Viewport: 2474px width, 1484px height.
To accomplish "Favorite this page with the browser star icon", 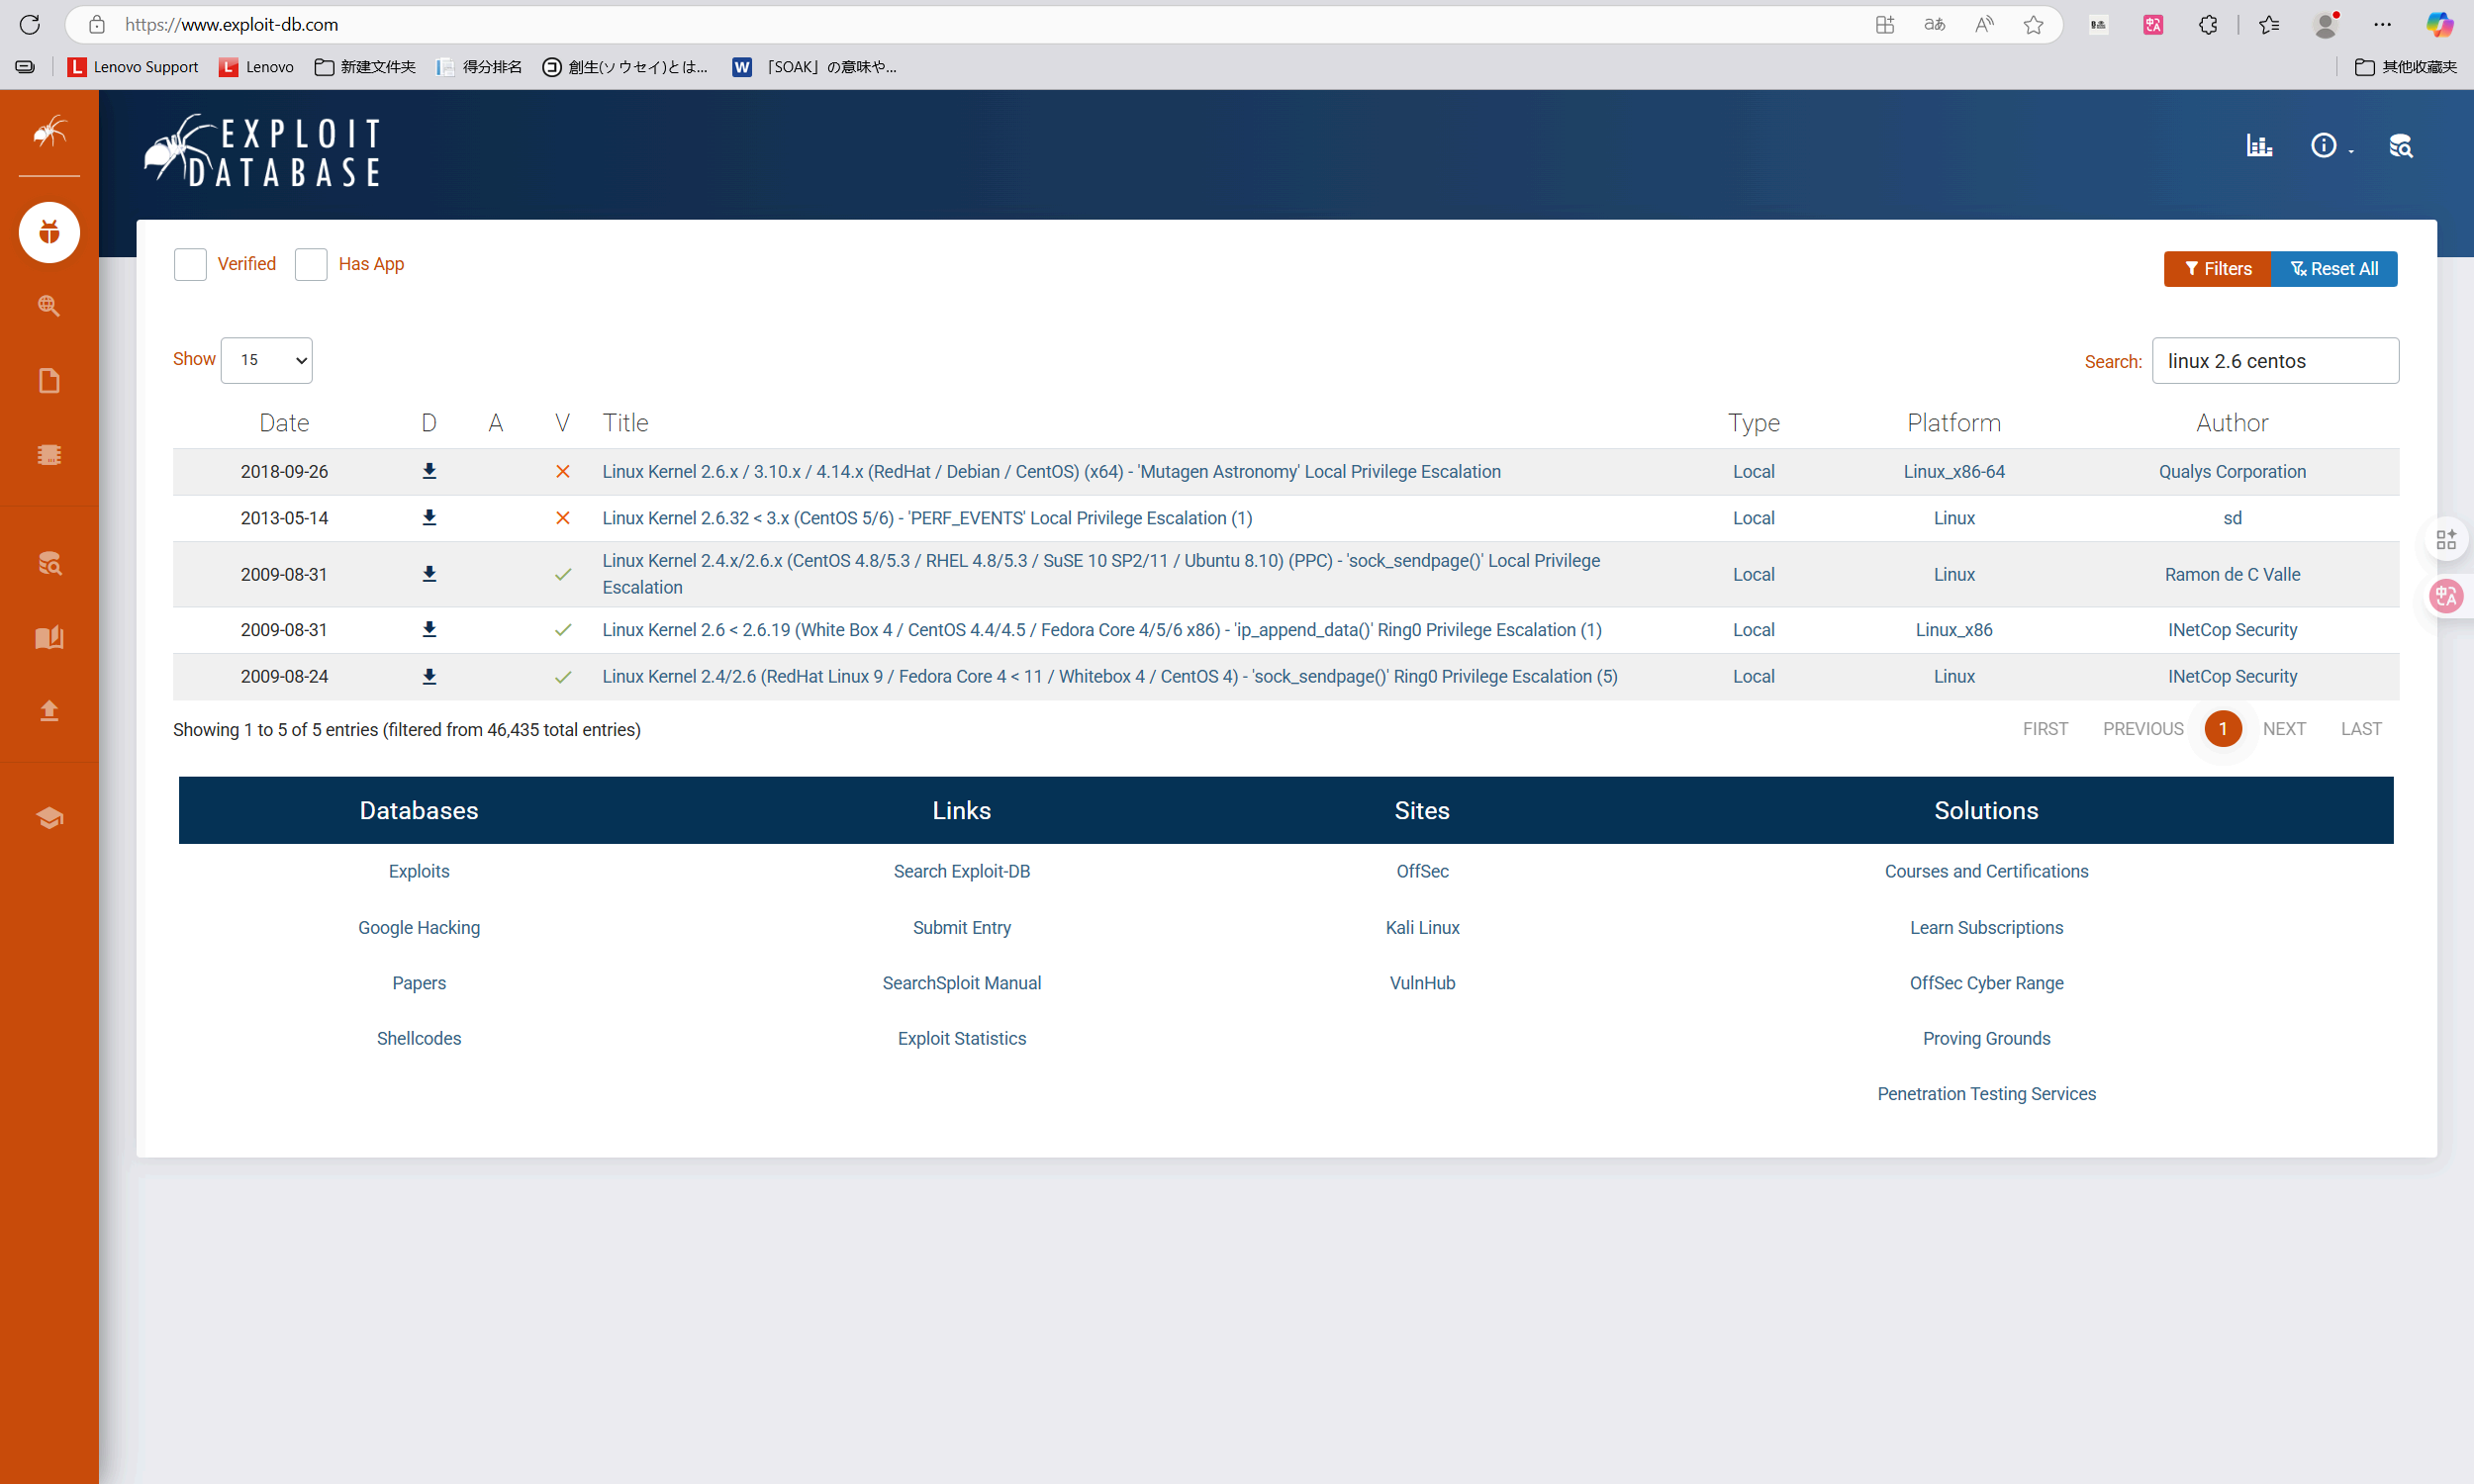I will pyautogui.click(x=2033, y=25).
